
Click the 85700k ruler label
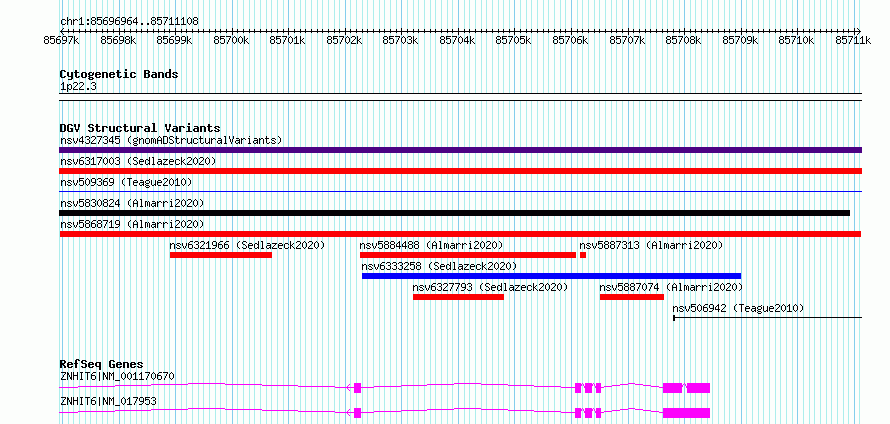point(231,40)
